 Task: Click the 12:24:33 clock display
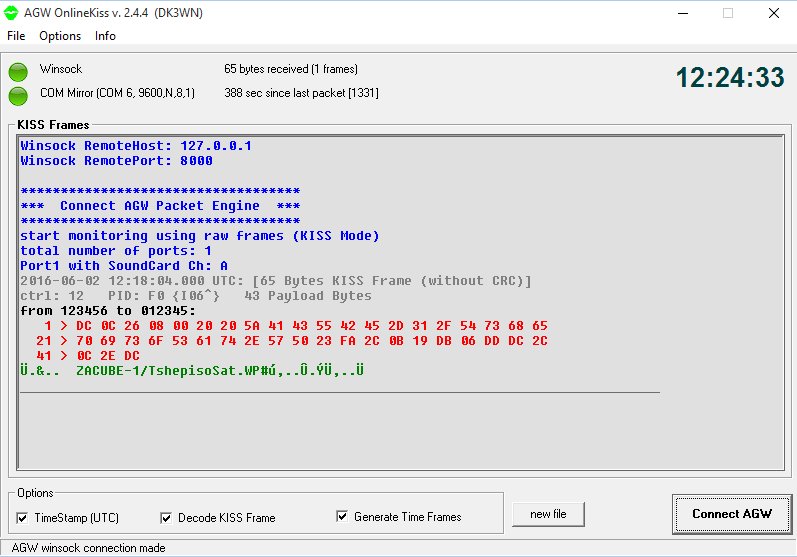pyautogui.click(x=730, y=78)
